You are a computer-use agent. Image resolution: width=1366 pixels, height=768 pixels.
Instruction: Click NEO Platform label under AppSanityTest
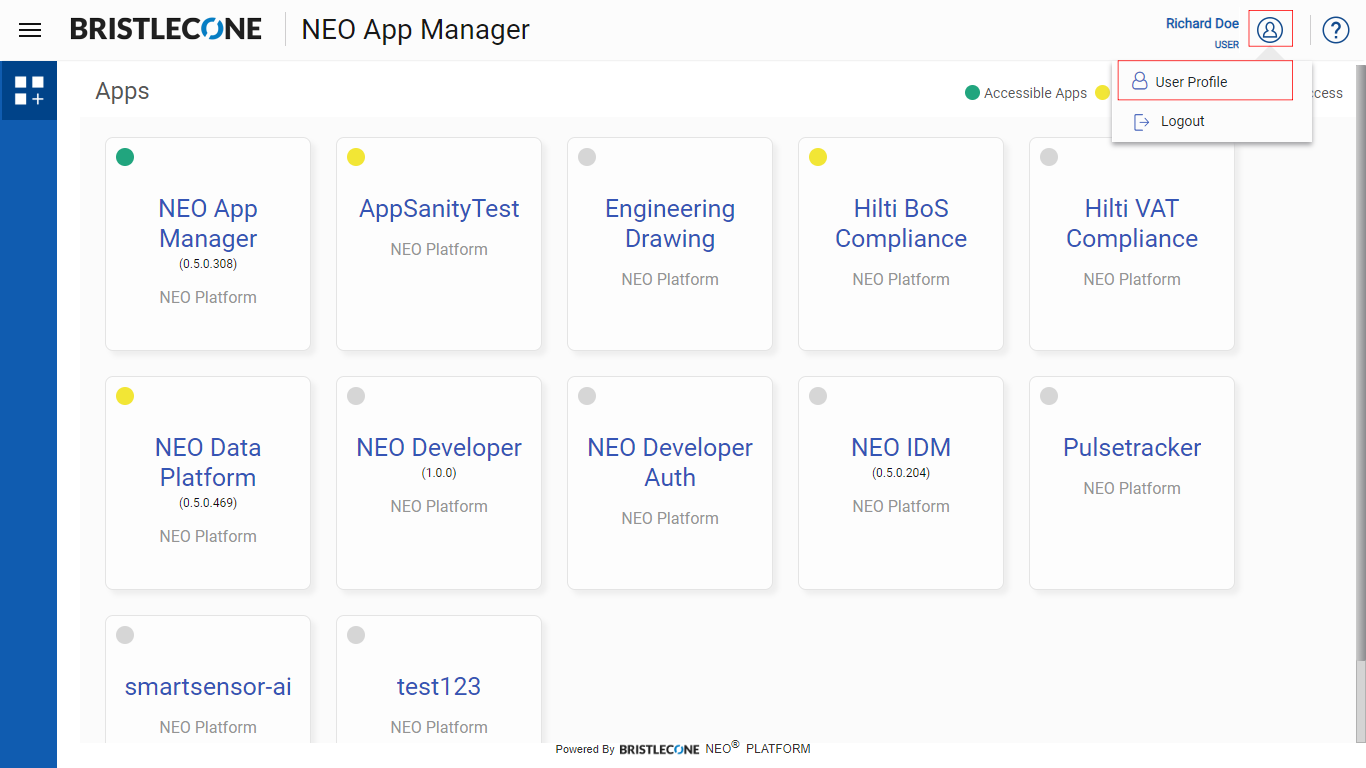point(439,250)
